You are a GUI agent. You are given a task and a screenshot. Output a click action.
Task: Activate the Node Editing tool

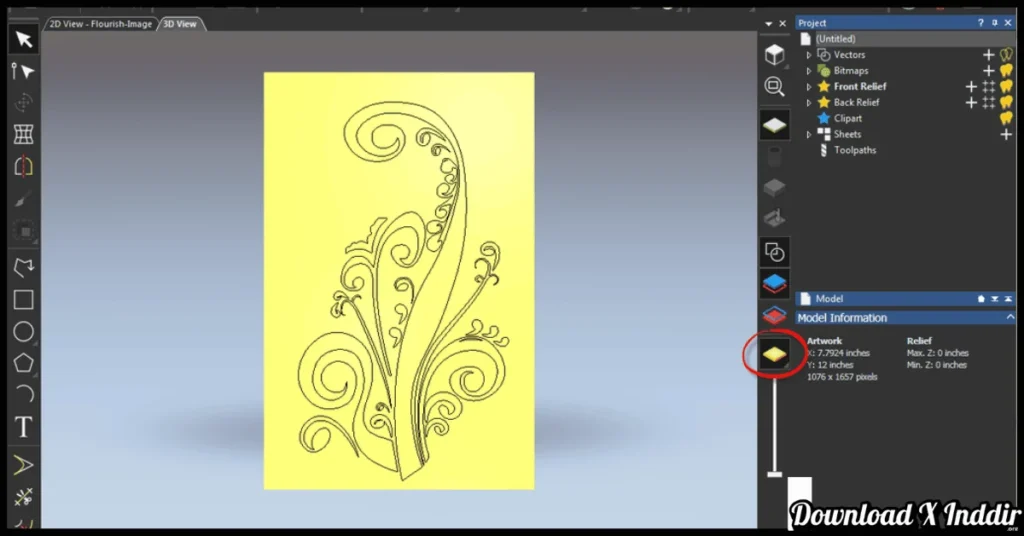[x=24, y=71]
